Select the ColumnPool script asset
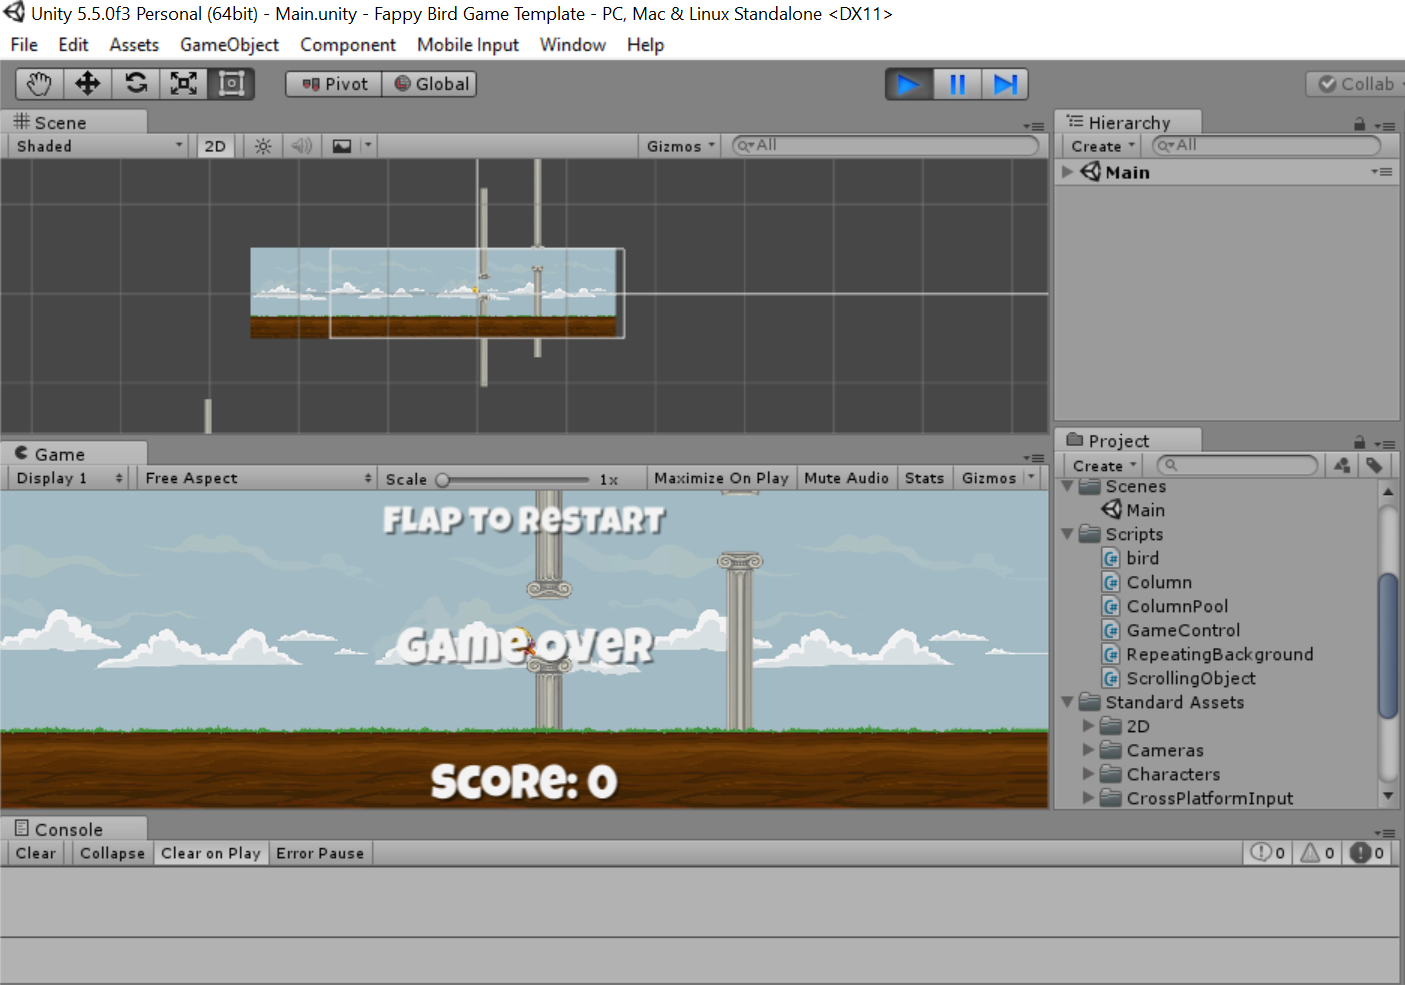Viewport: 1405px width, 985px height. click(1165, 606)
